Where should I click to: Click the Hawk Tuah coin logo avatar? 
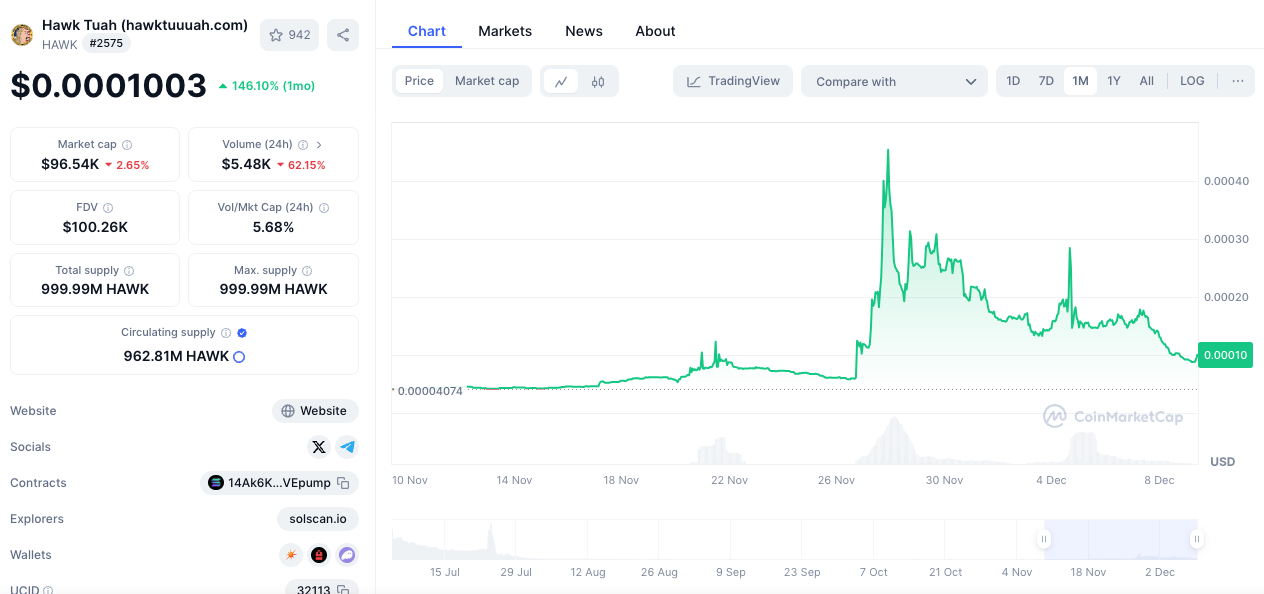(x=21, y=35)
